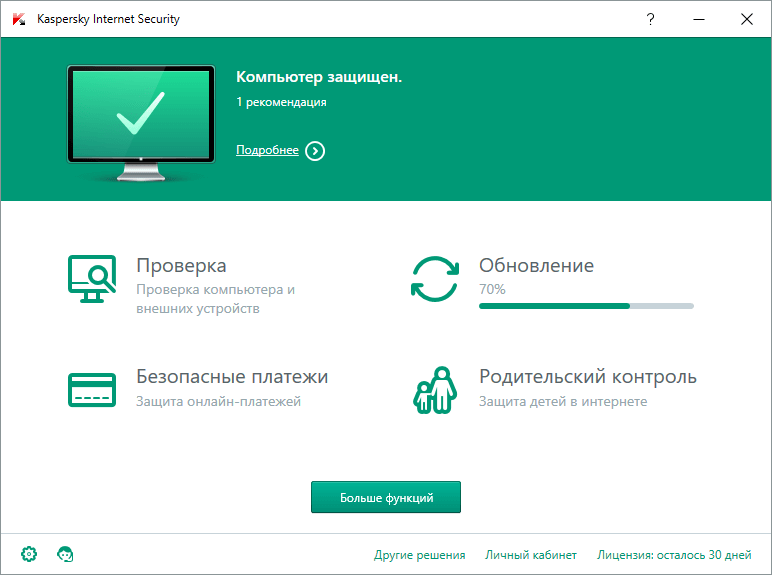Open the Scan (Проверка) monitor icon
The width and height of the screenshot is (772, 575).
pyautogui.click(x=92, y=279)
